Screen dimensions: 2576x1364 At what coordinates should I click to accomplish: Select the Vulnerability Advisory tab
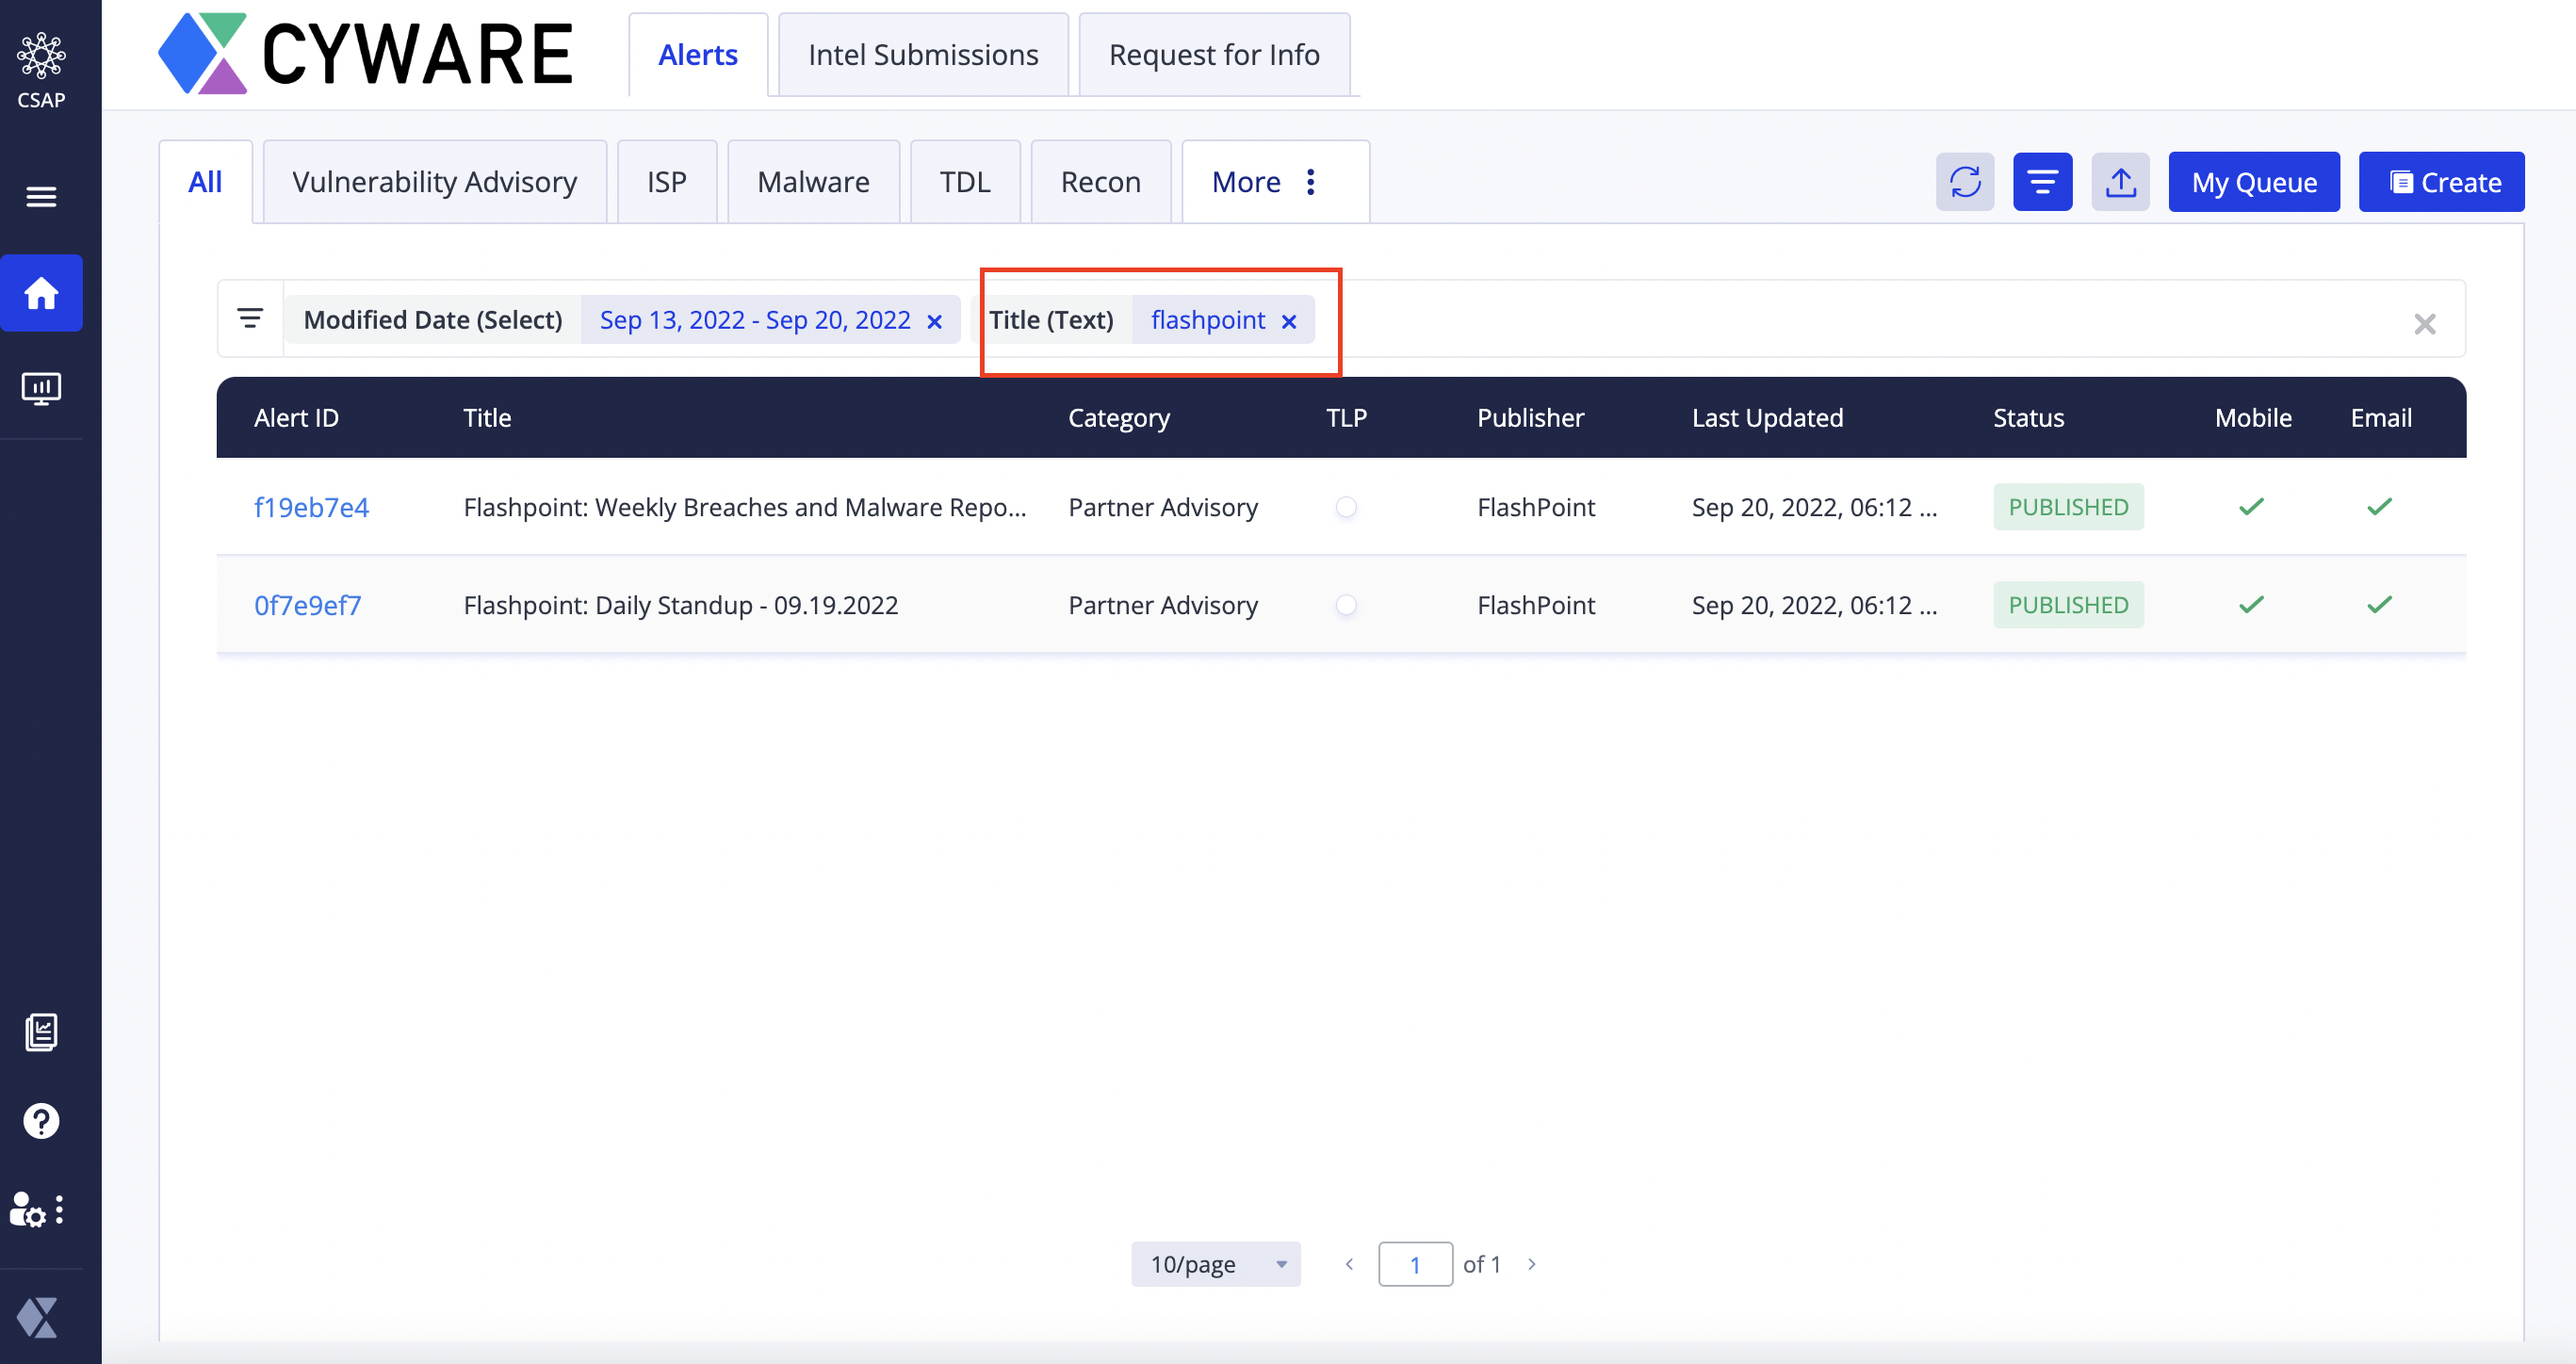pos(434,182)
